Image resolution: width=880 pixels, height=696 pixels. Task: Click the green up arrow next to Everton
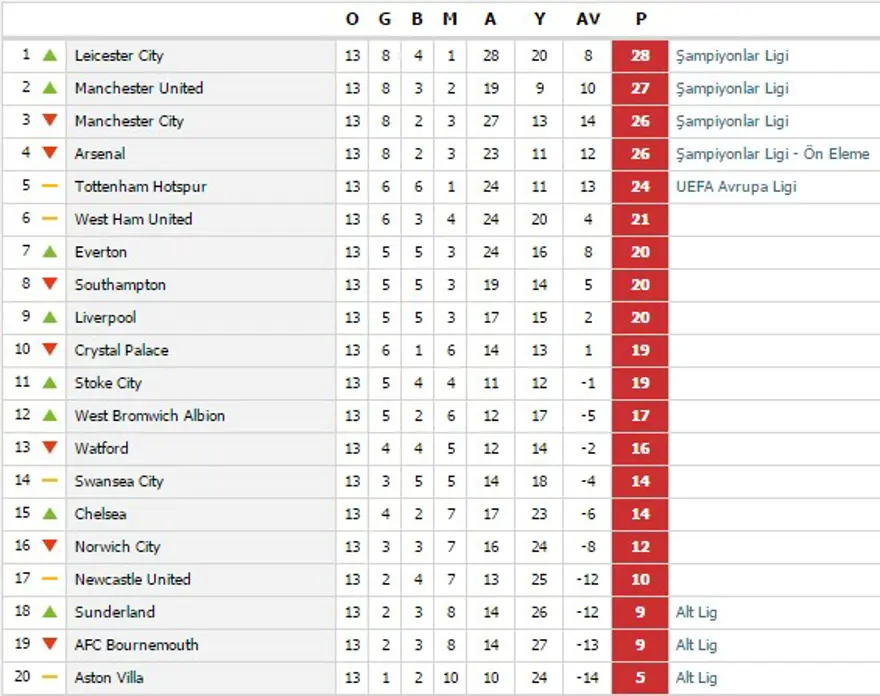(x=50, y=251)
